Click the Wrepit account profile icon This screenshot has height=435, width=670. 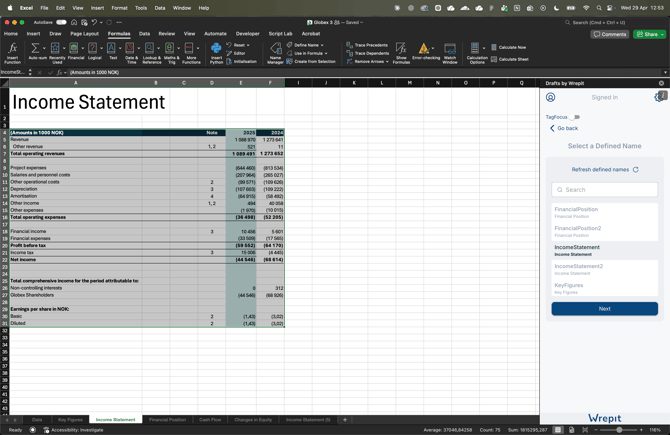click(x=550, y=97)
